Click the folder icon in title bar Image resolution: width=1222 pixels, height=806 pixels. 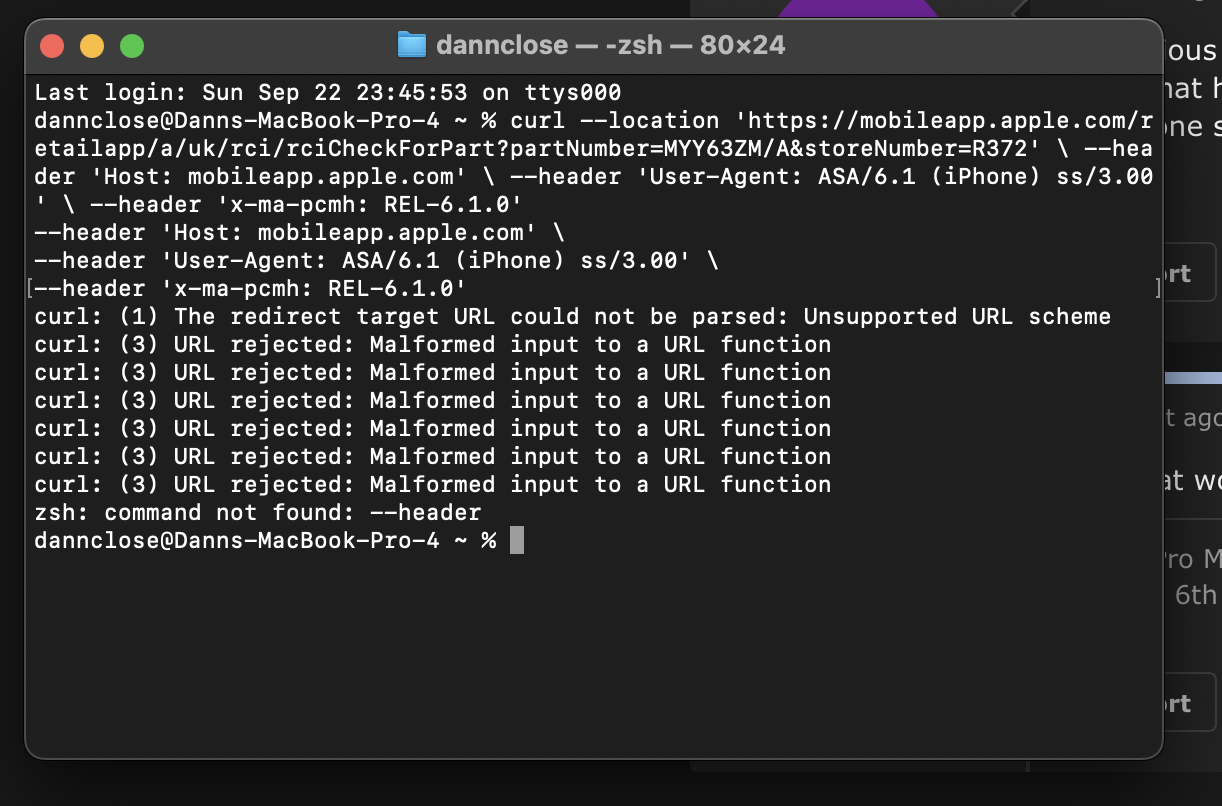click(x=411, y=45)
